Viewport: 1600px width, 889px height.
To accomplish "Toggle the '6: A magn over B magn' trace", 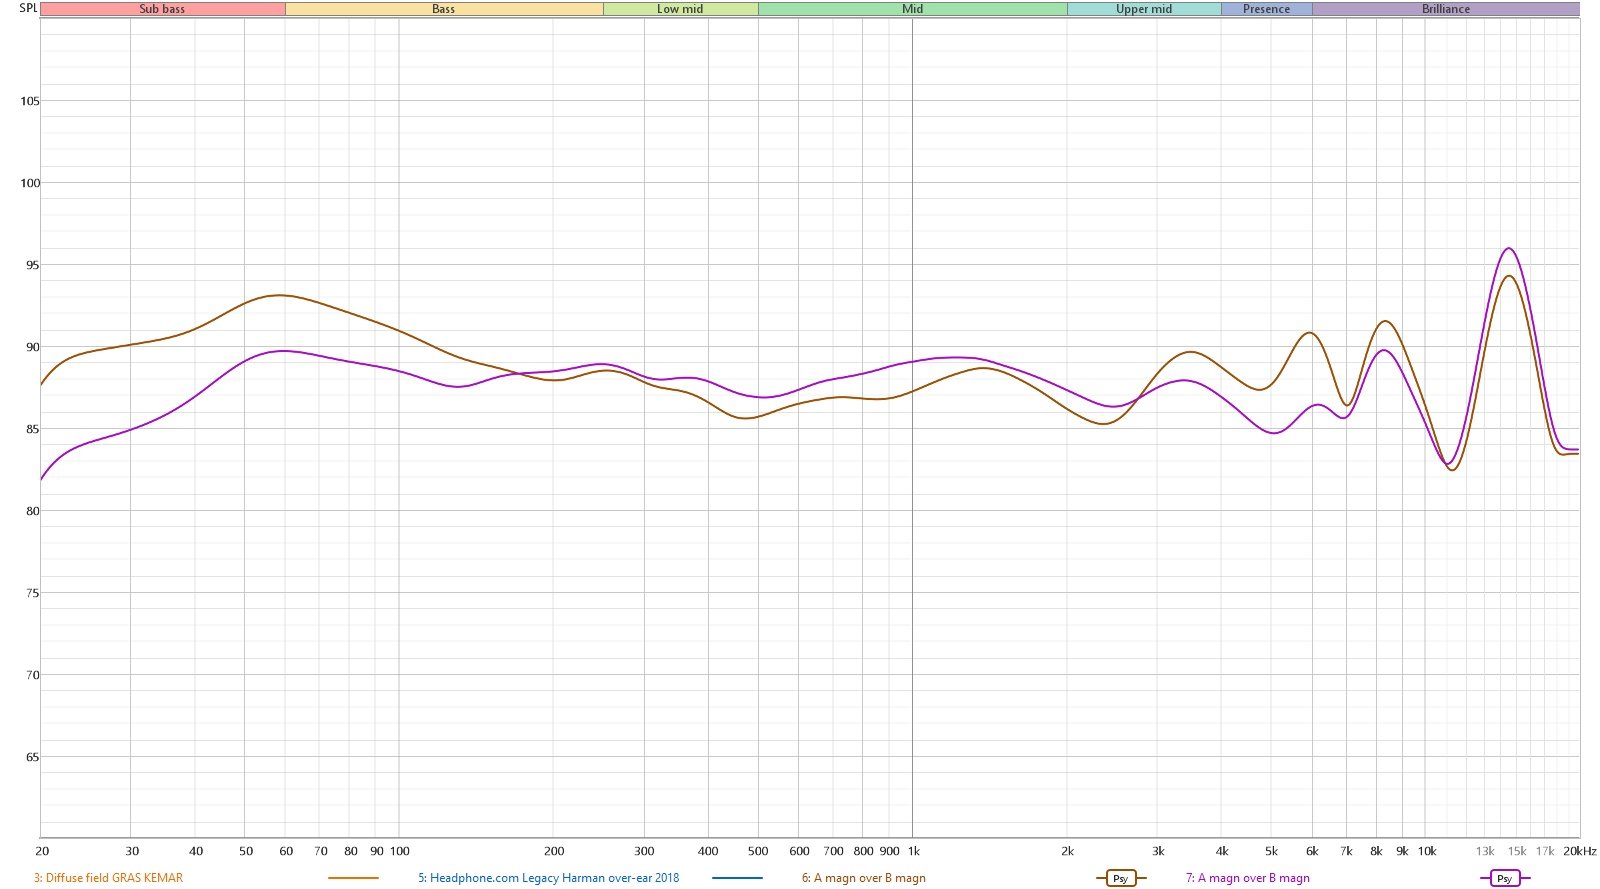I will tap(863, 878).
